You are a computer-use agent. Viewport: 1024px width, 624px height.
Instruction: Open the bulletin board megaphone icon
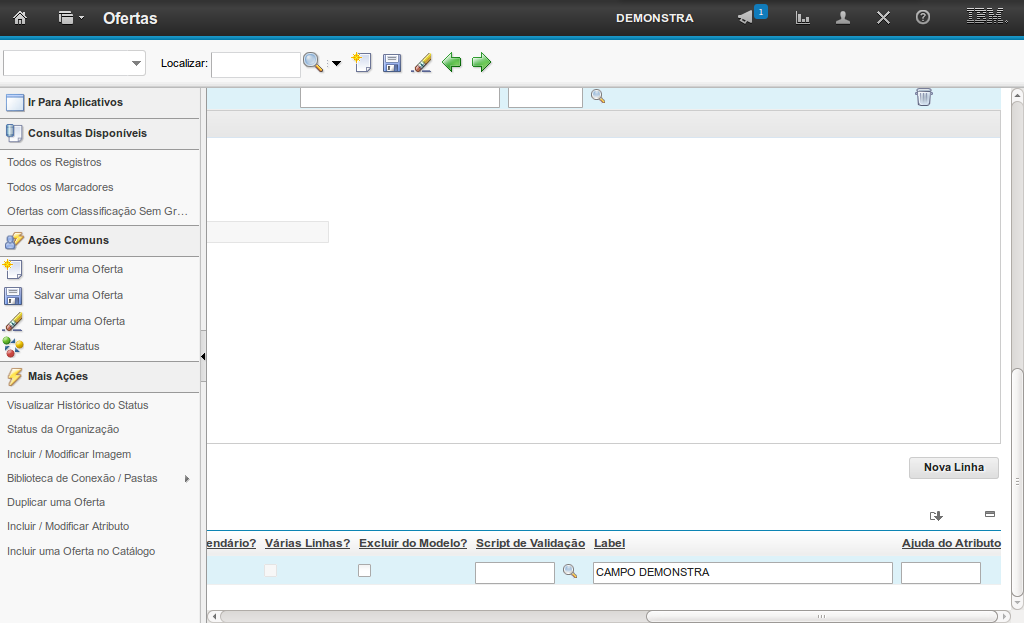coord(746,18)
